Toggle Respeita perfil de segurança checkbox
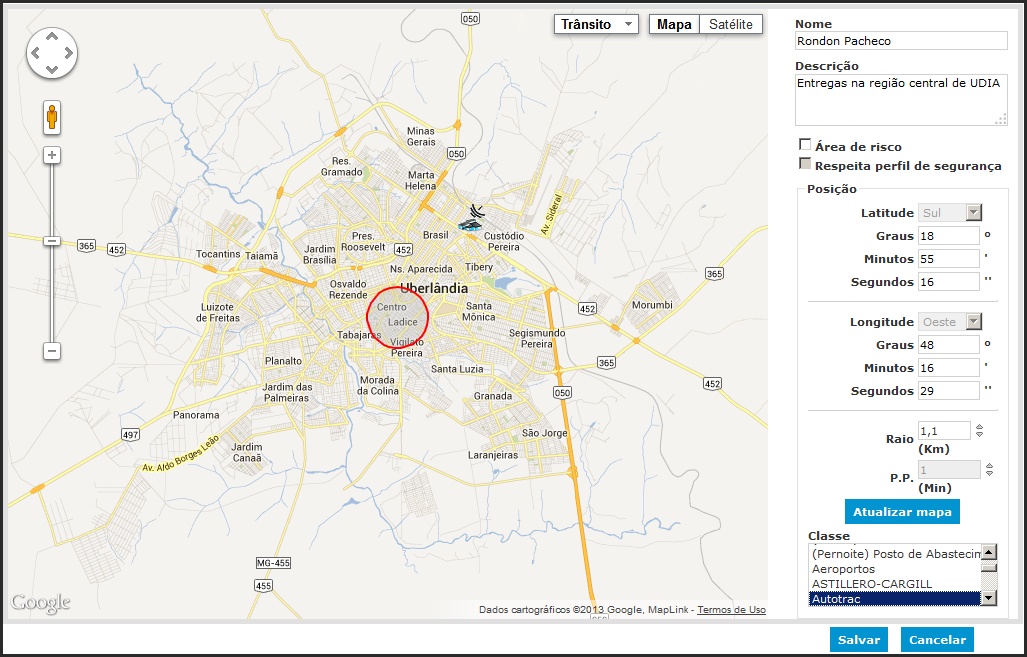The width and height of the screenshot is (1027, 657). coord(805,163)
